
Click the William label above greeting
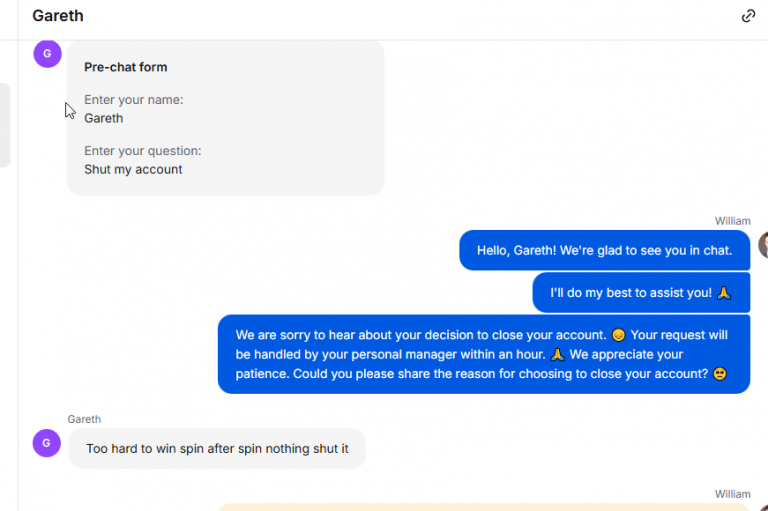coord(732,221)
